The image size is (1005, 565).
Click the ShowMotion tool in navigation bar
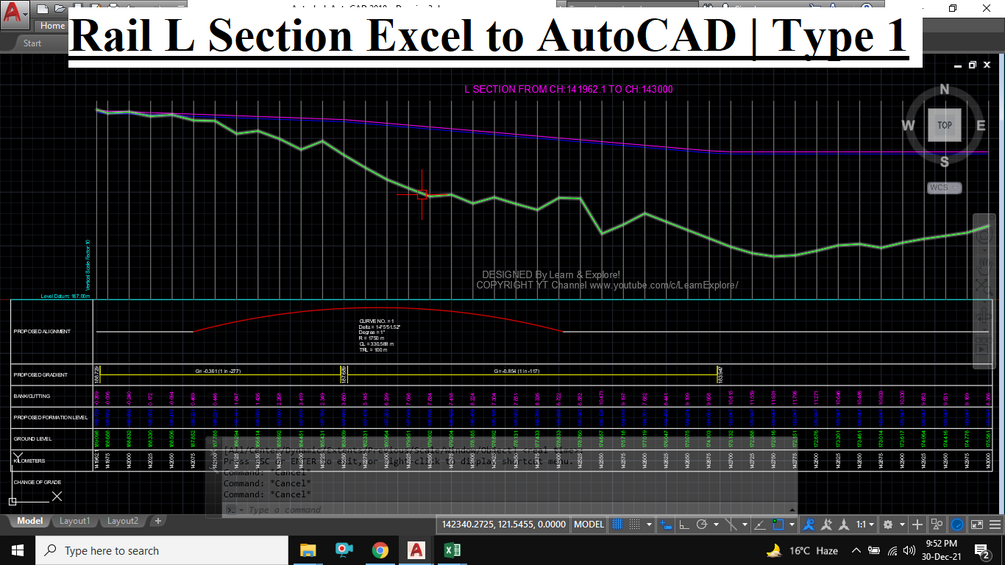[983, 347]
